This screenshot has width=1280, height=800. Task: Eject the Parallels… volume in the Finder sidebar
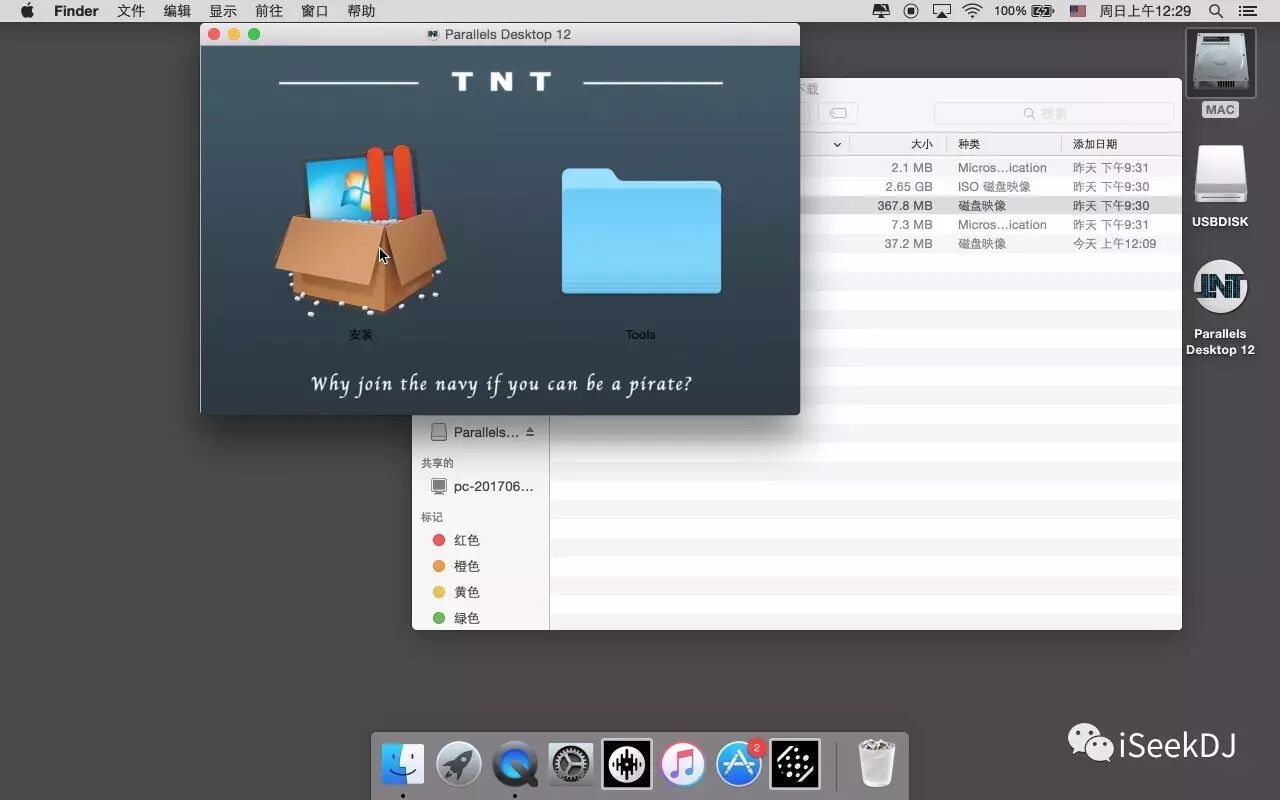(530, 432)
